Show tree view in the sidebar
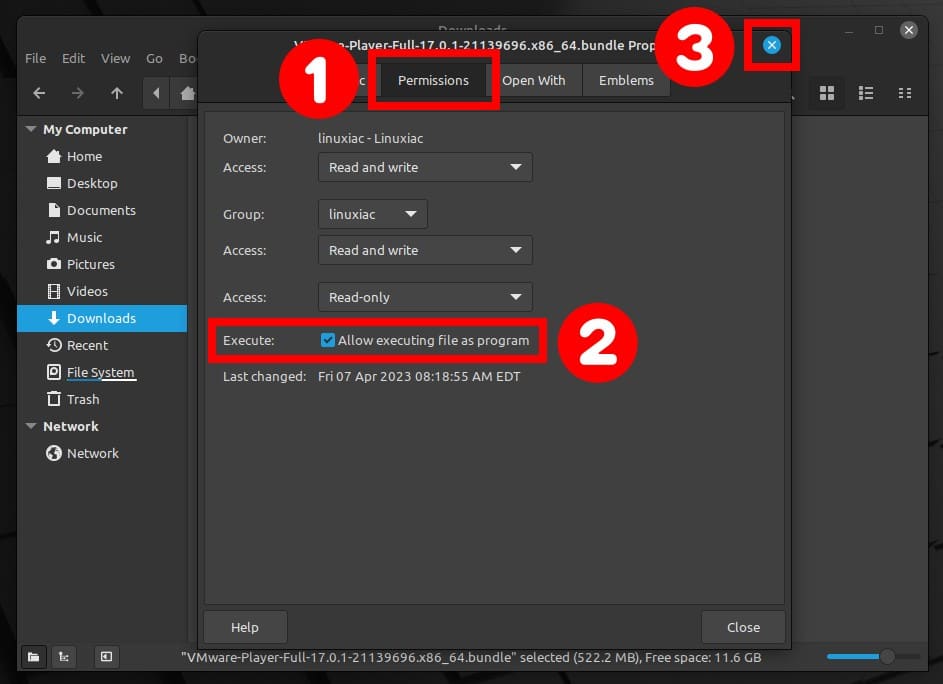Screen dimensions: 943x684 click(64, 656)
